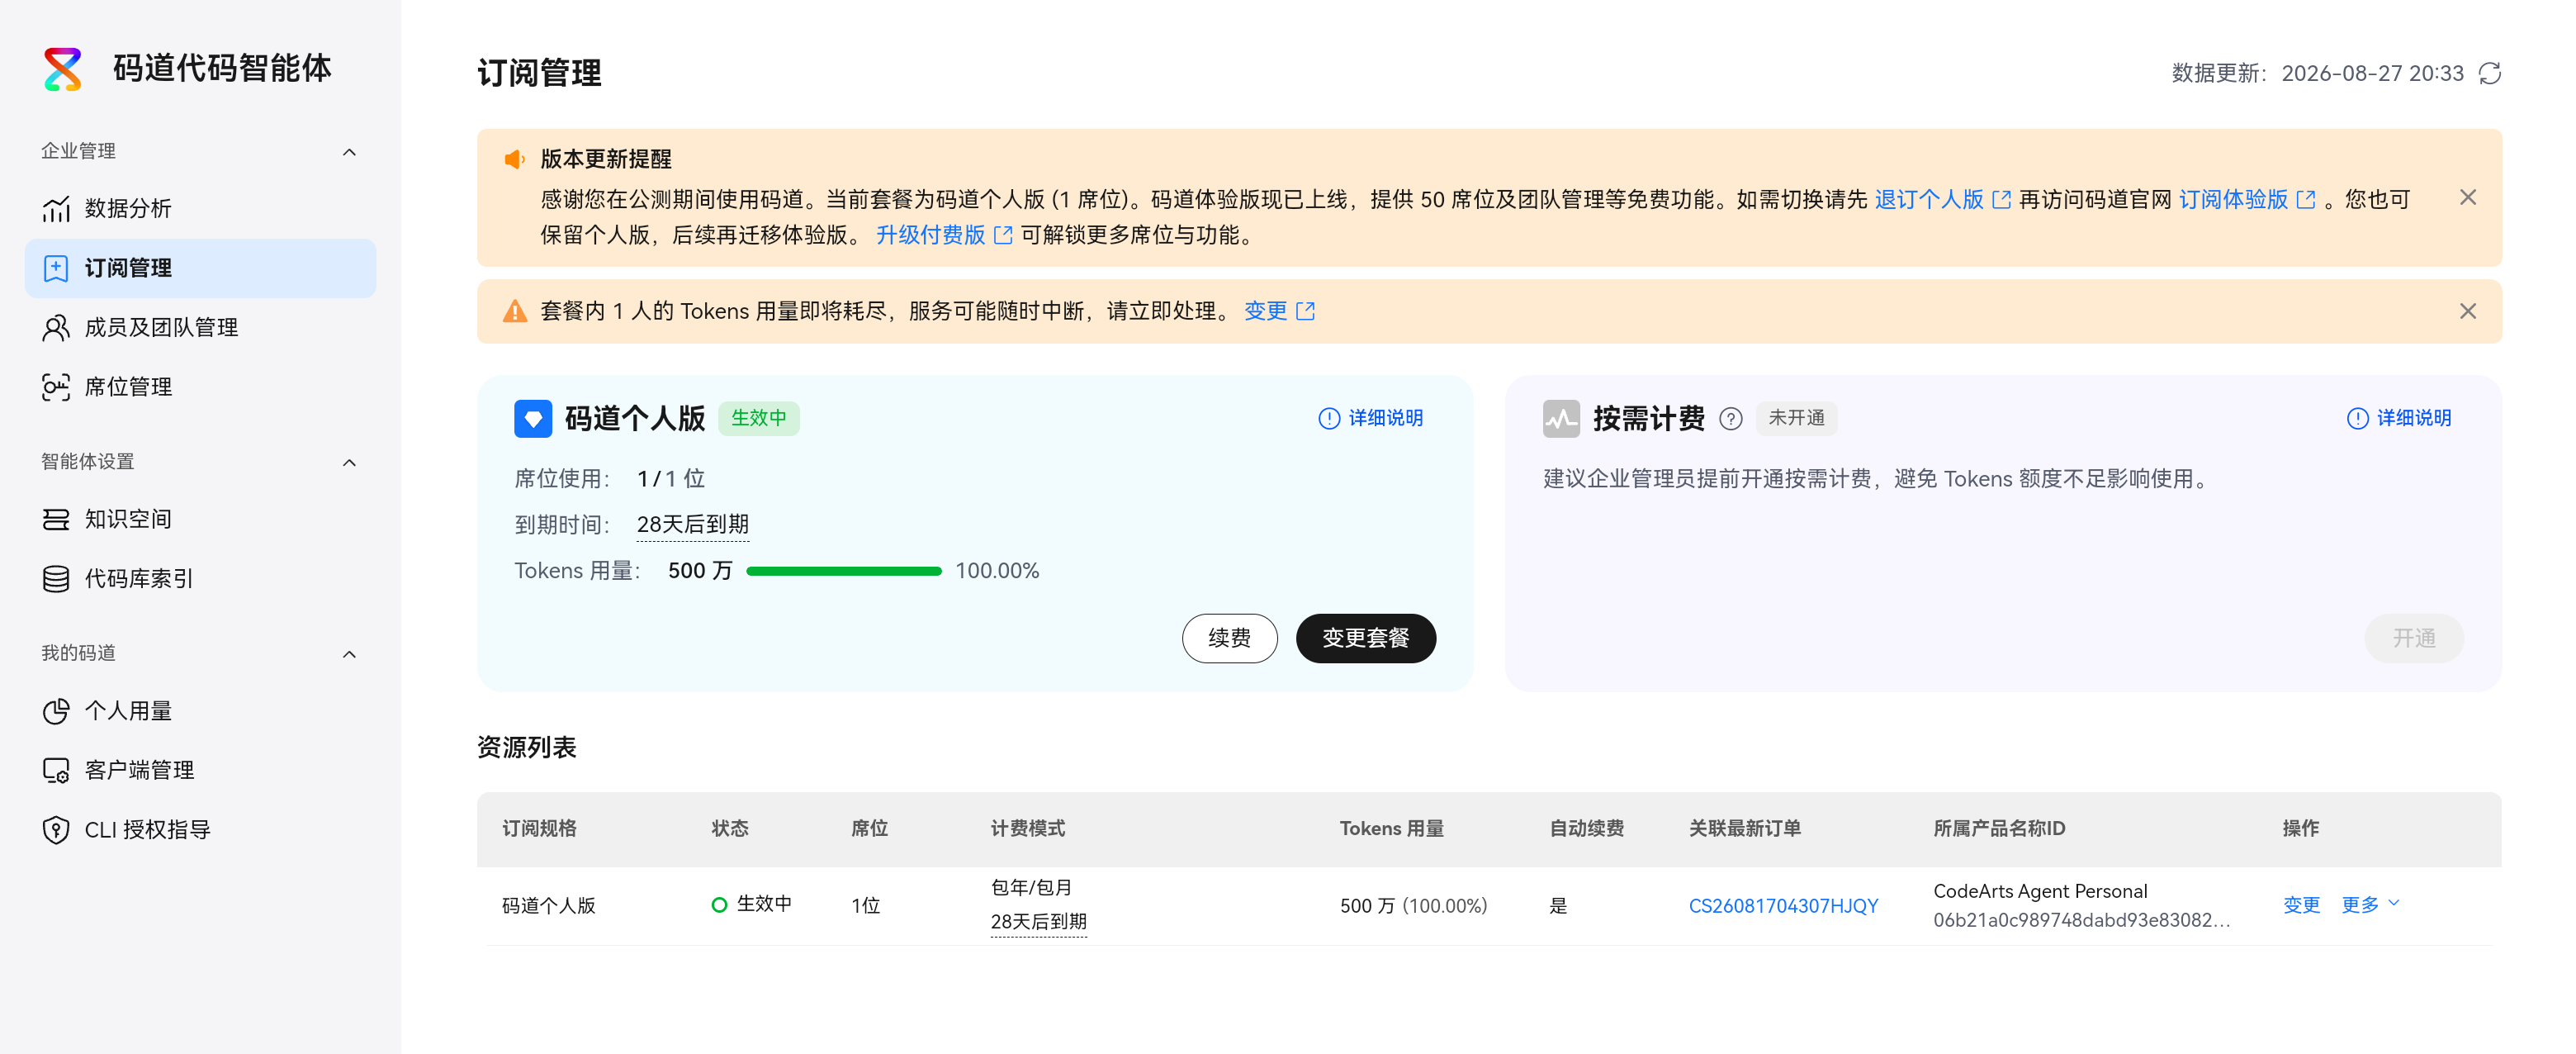Click the 个人用量 pie chart icon
Image resolution: width=2576 pixels, height=1054 pixels.
coord(56,711)
